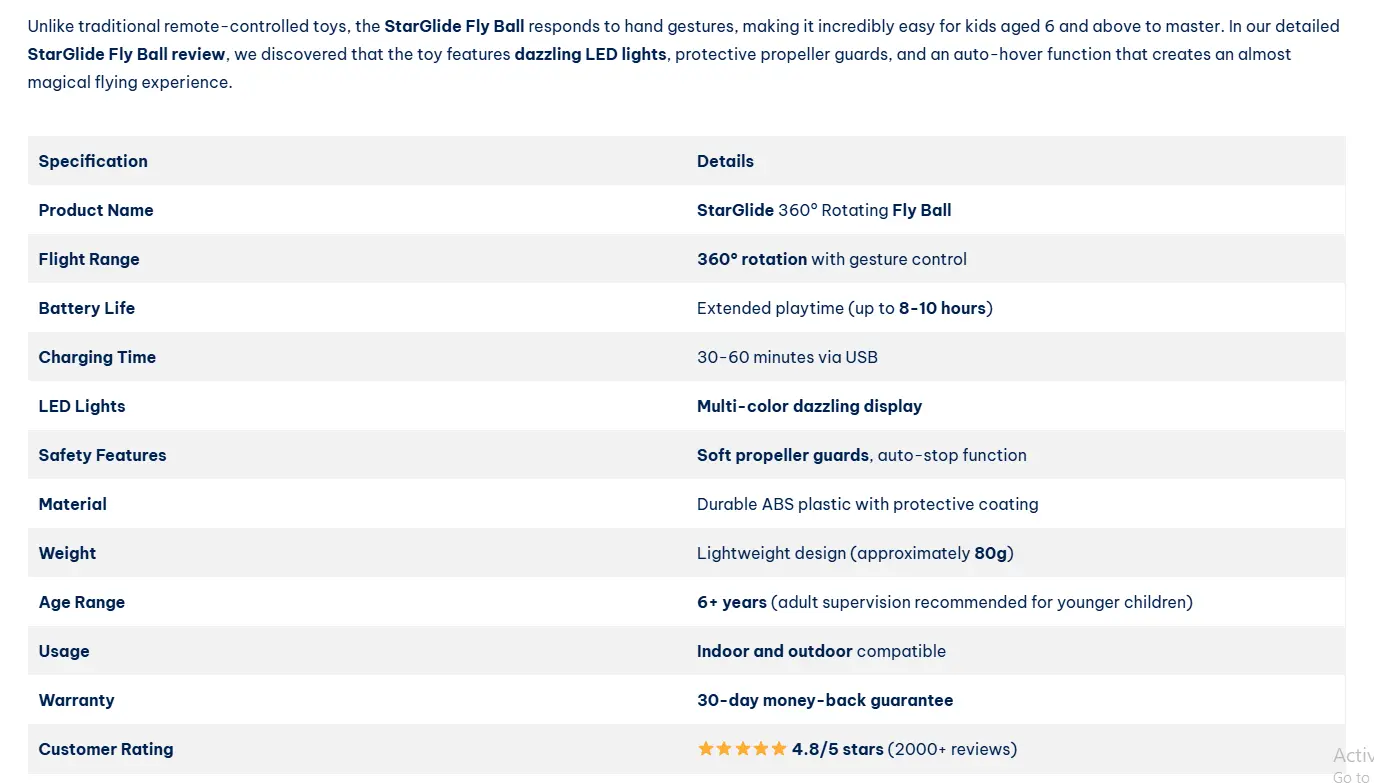Click the "80g" weight value

990,553
